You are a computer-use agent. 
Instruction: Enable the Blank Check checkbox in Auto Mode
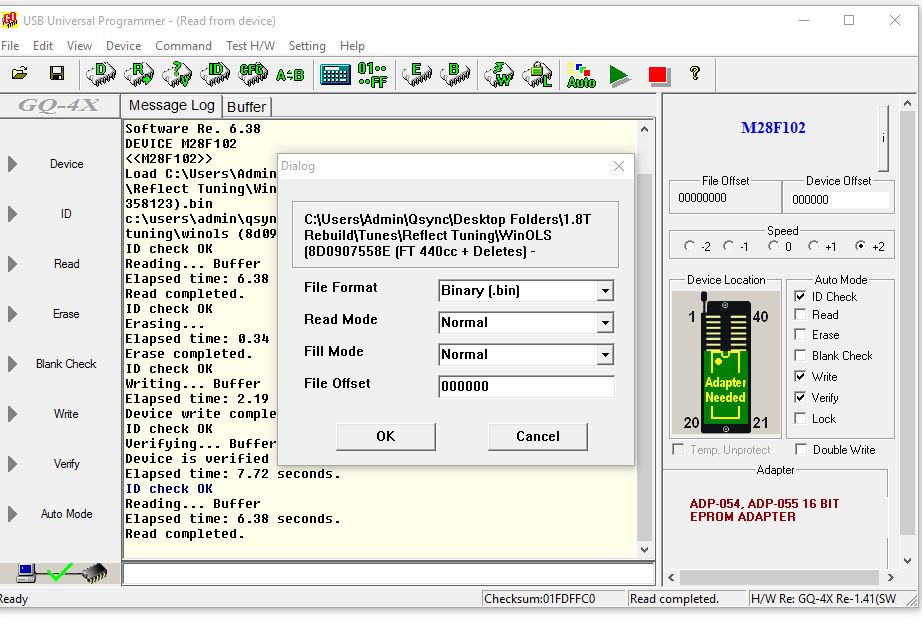pos(800,356)
